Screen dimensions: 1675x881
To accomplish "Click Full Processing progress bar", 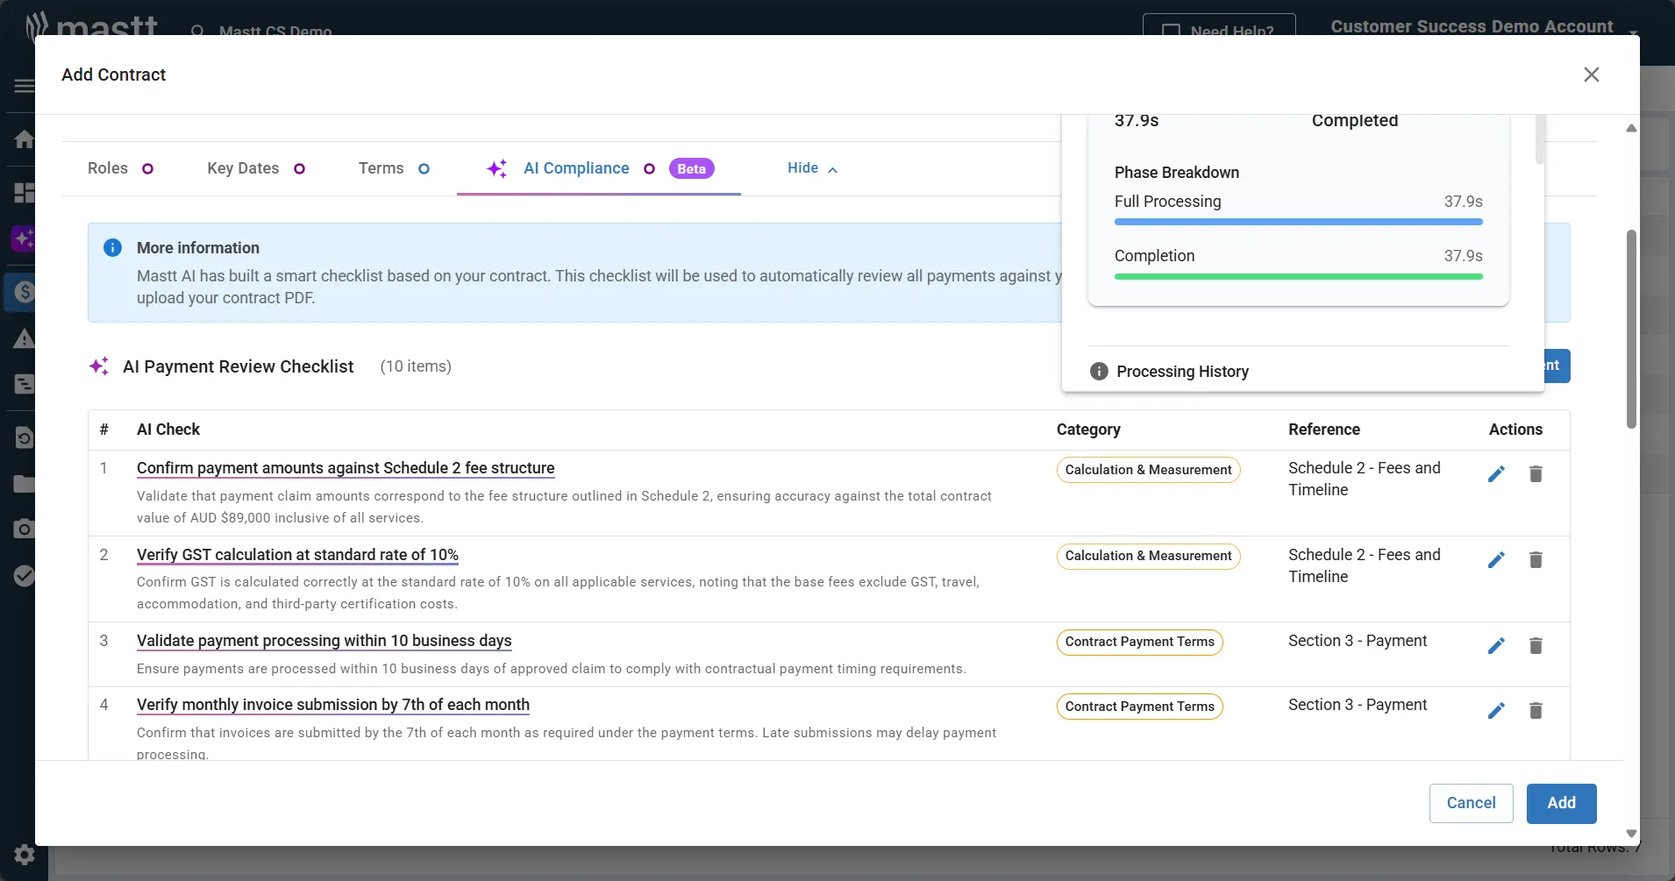I will (1298, 222).
